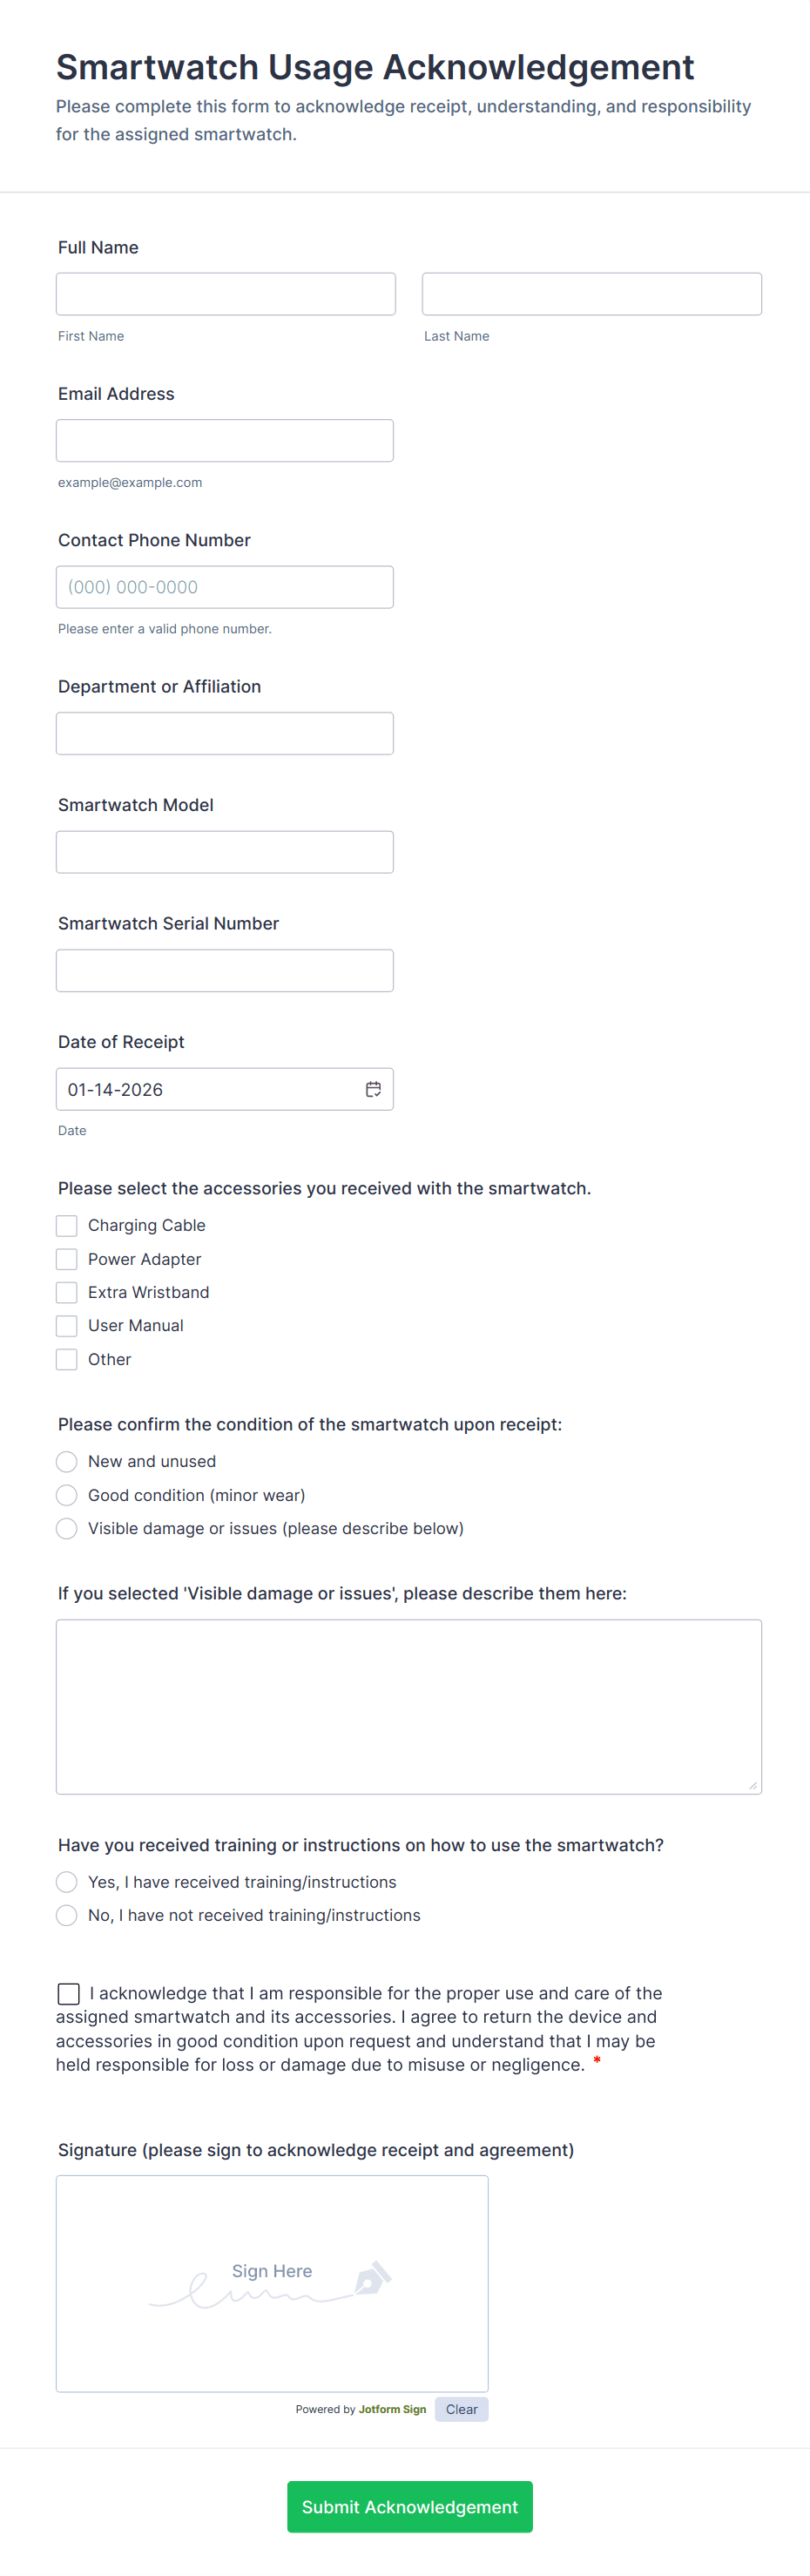
Task: Clear the signature field
Action: click(461, 2409)
